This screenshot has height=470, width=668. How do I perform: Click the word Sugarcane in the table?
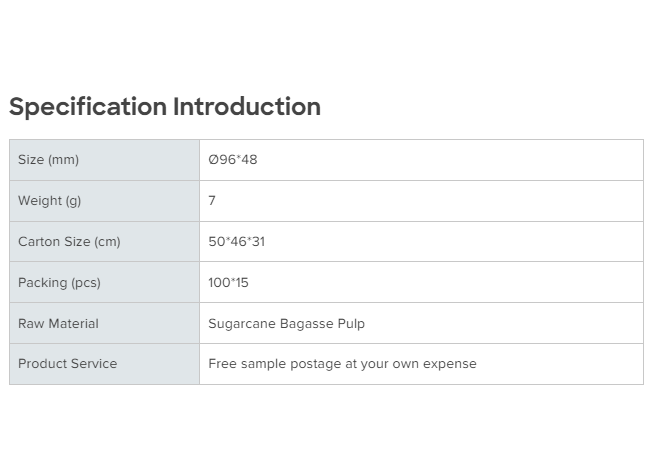click(240, 324)
